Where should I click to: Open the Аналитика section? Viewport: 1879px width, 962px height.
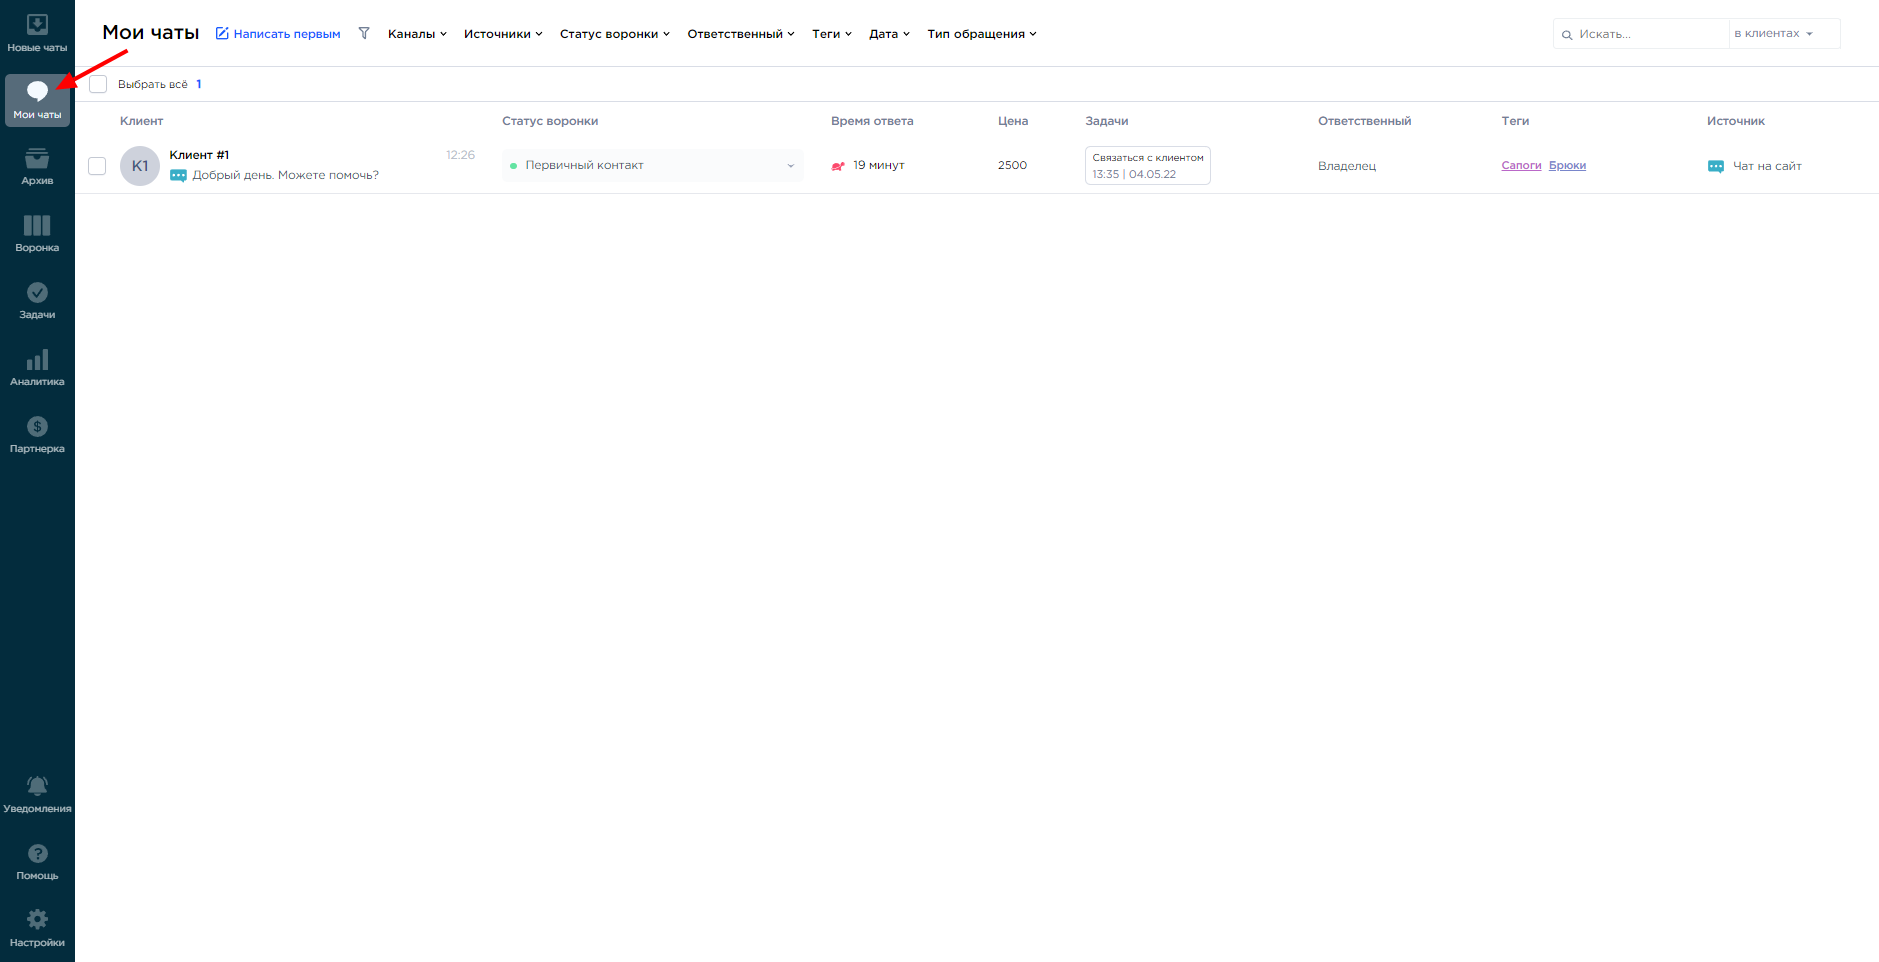(37, 368)
